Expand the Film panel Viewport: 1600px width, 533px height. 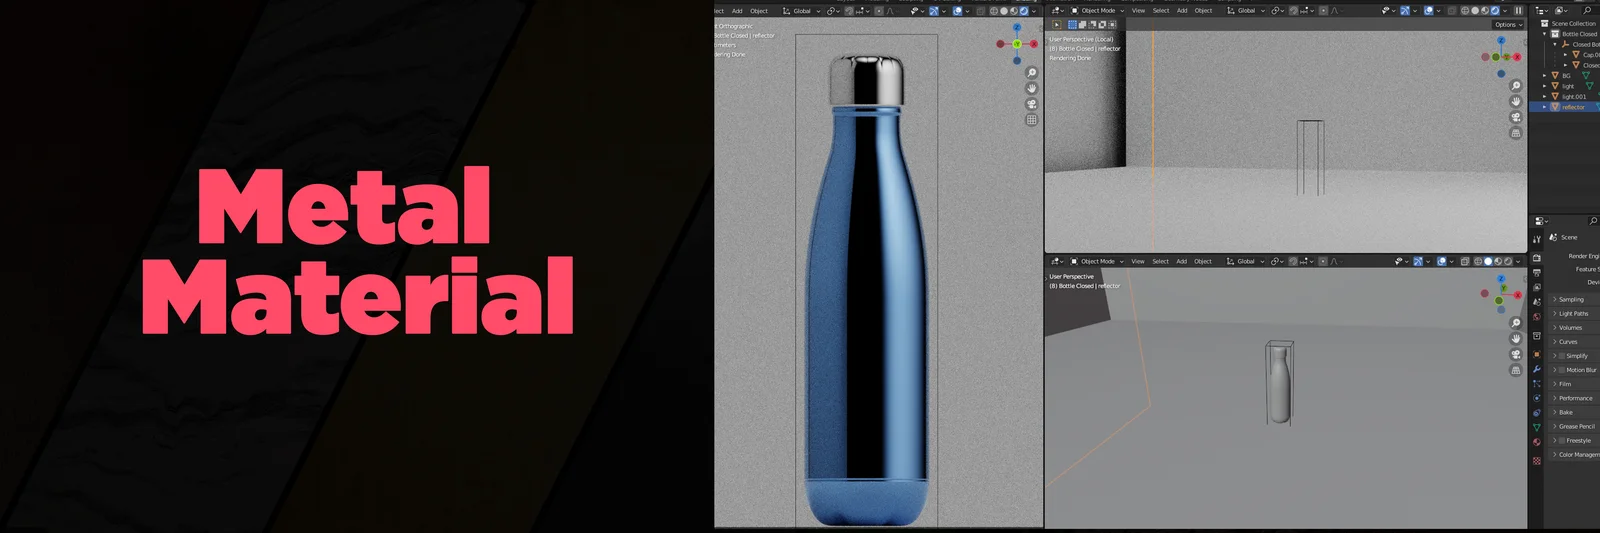point(1575,384)
